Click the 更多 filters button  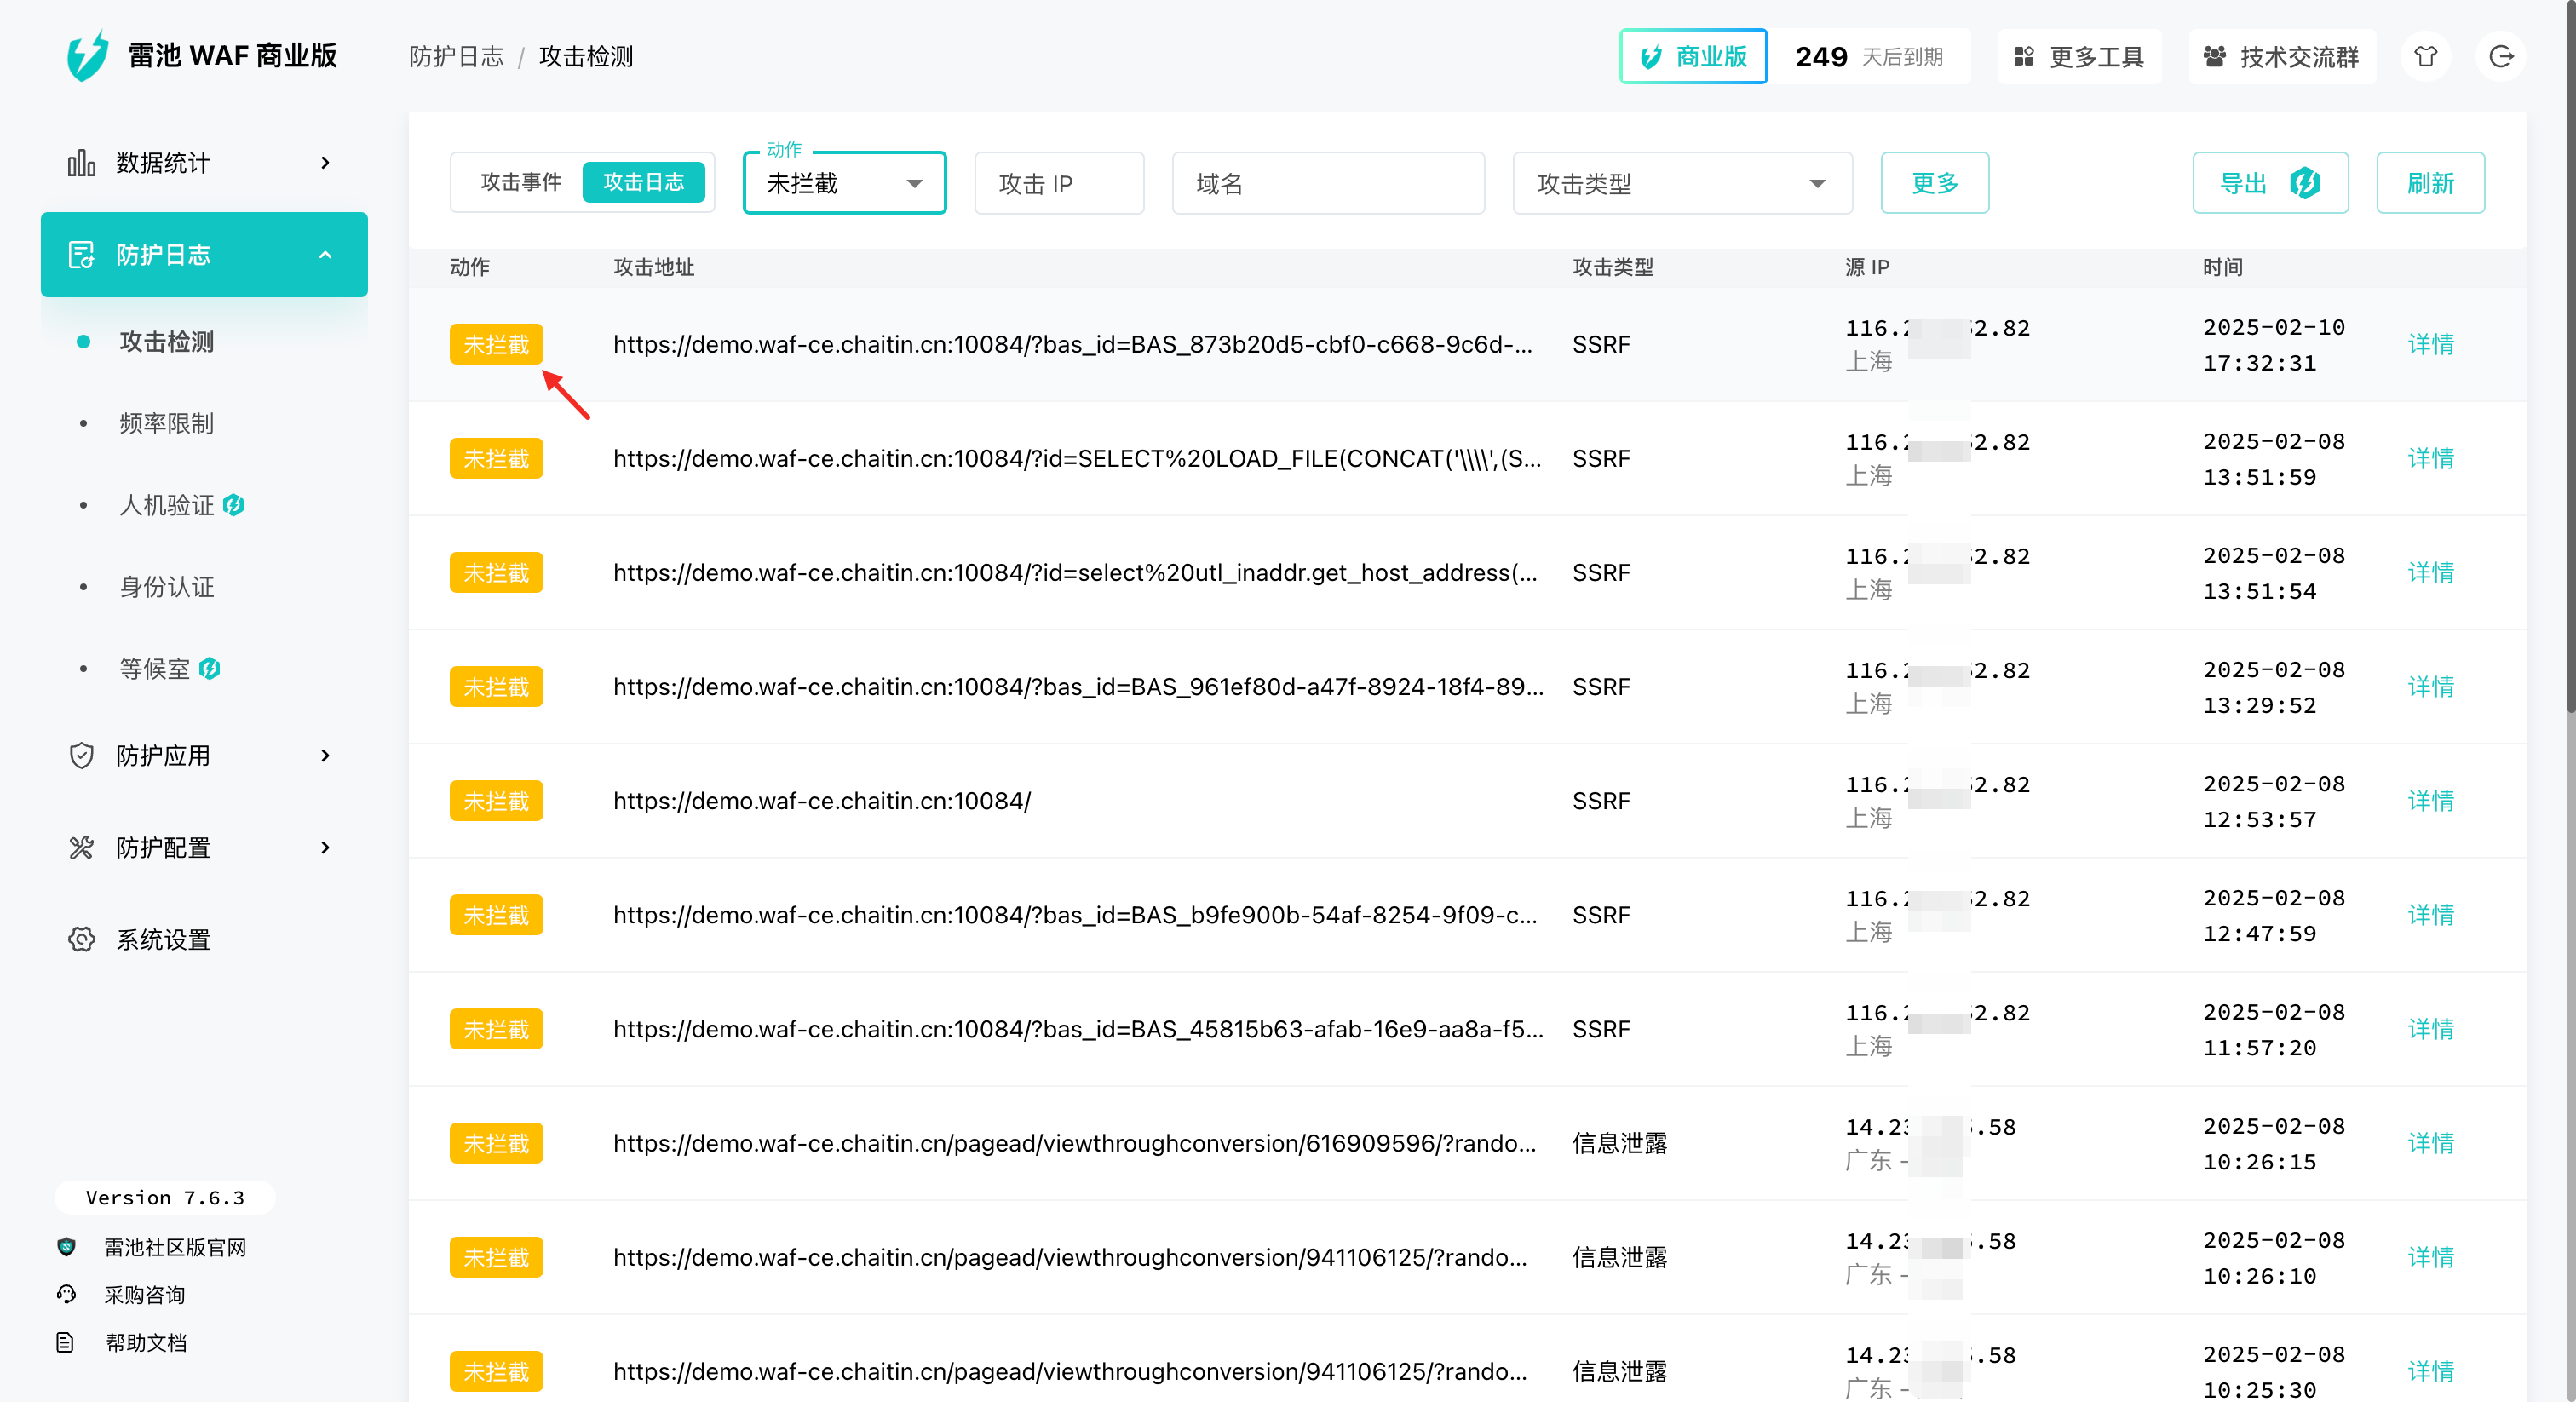[1934, 183]
